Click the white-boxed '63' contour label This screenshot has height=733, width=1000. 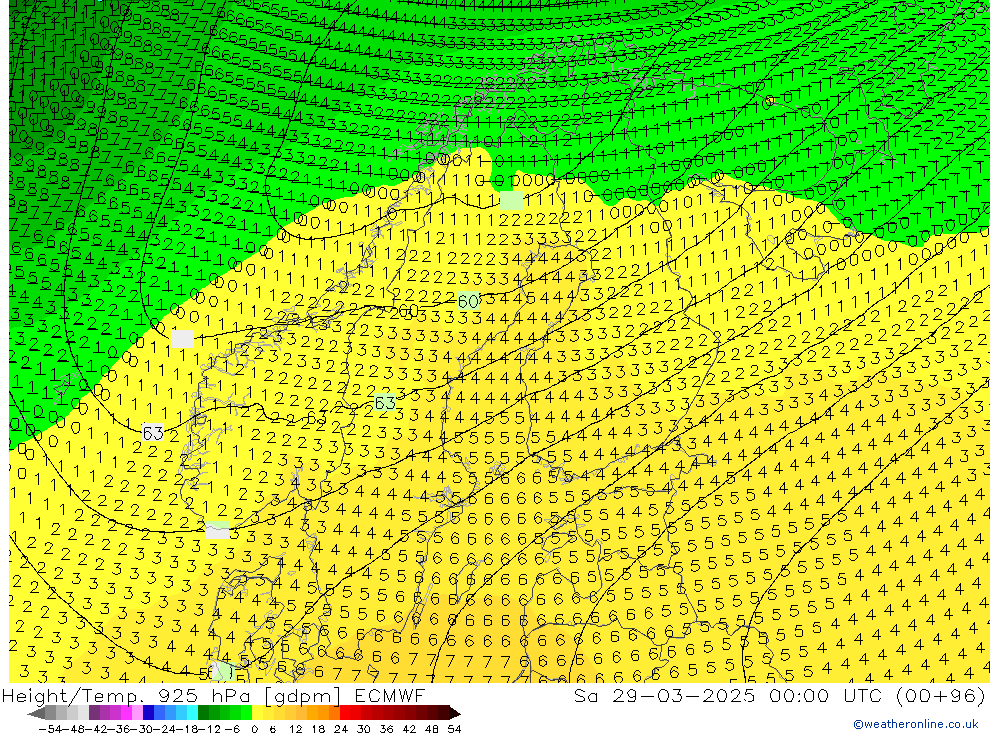[x=153, y=433]
